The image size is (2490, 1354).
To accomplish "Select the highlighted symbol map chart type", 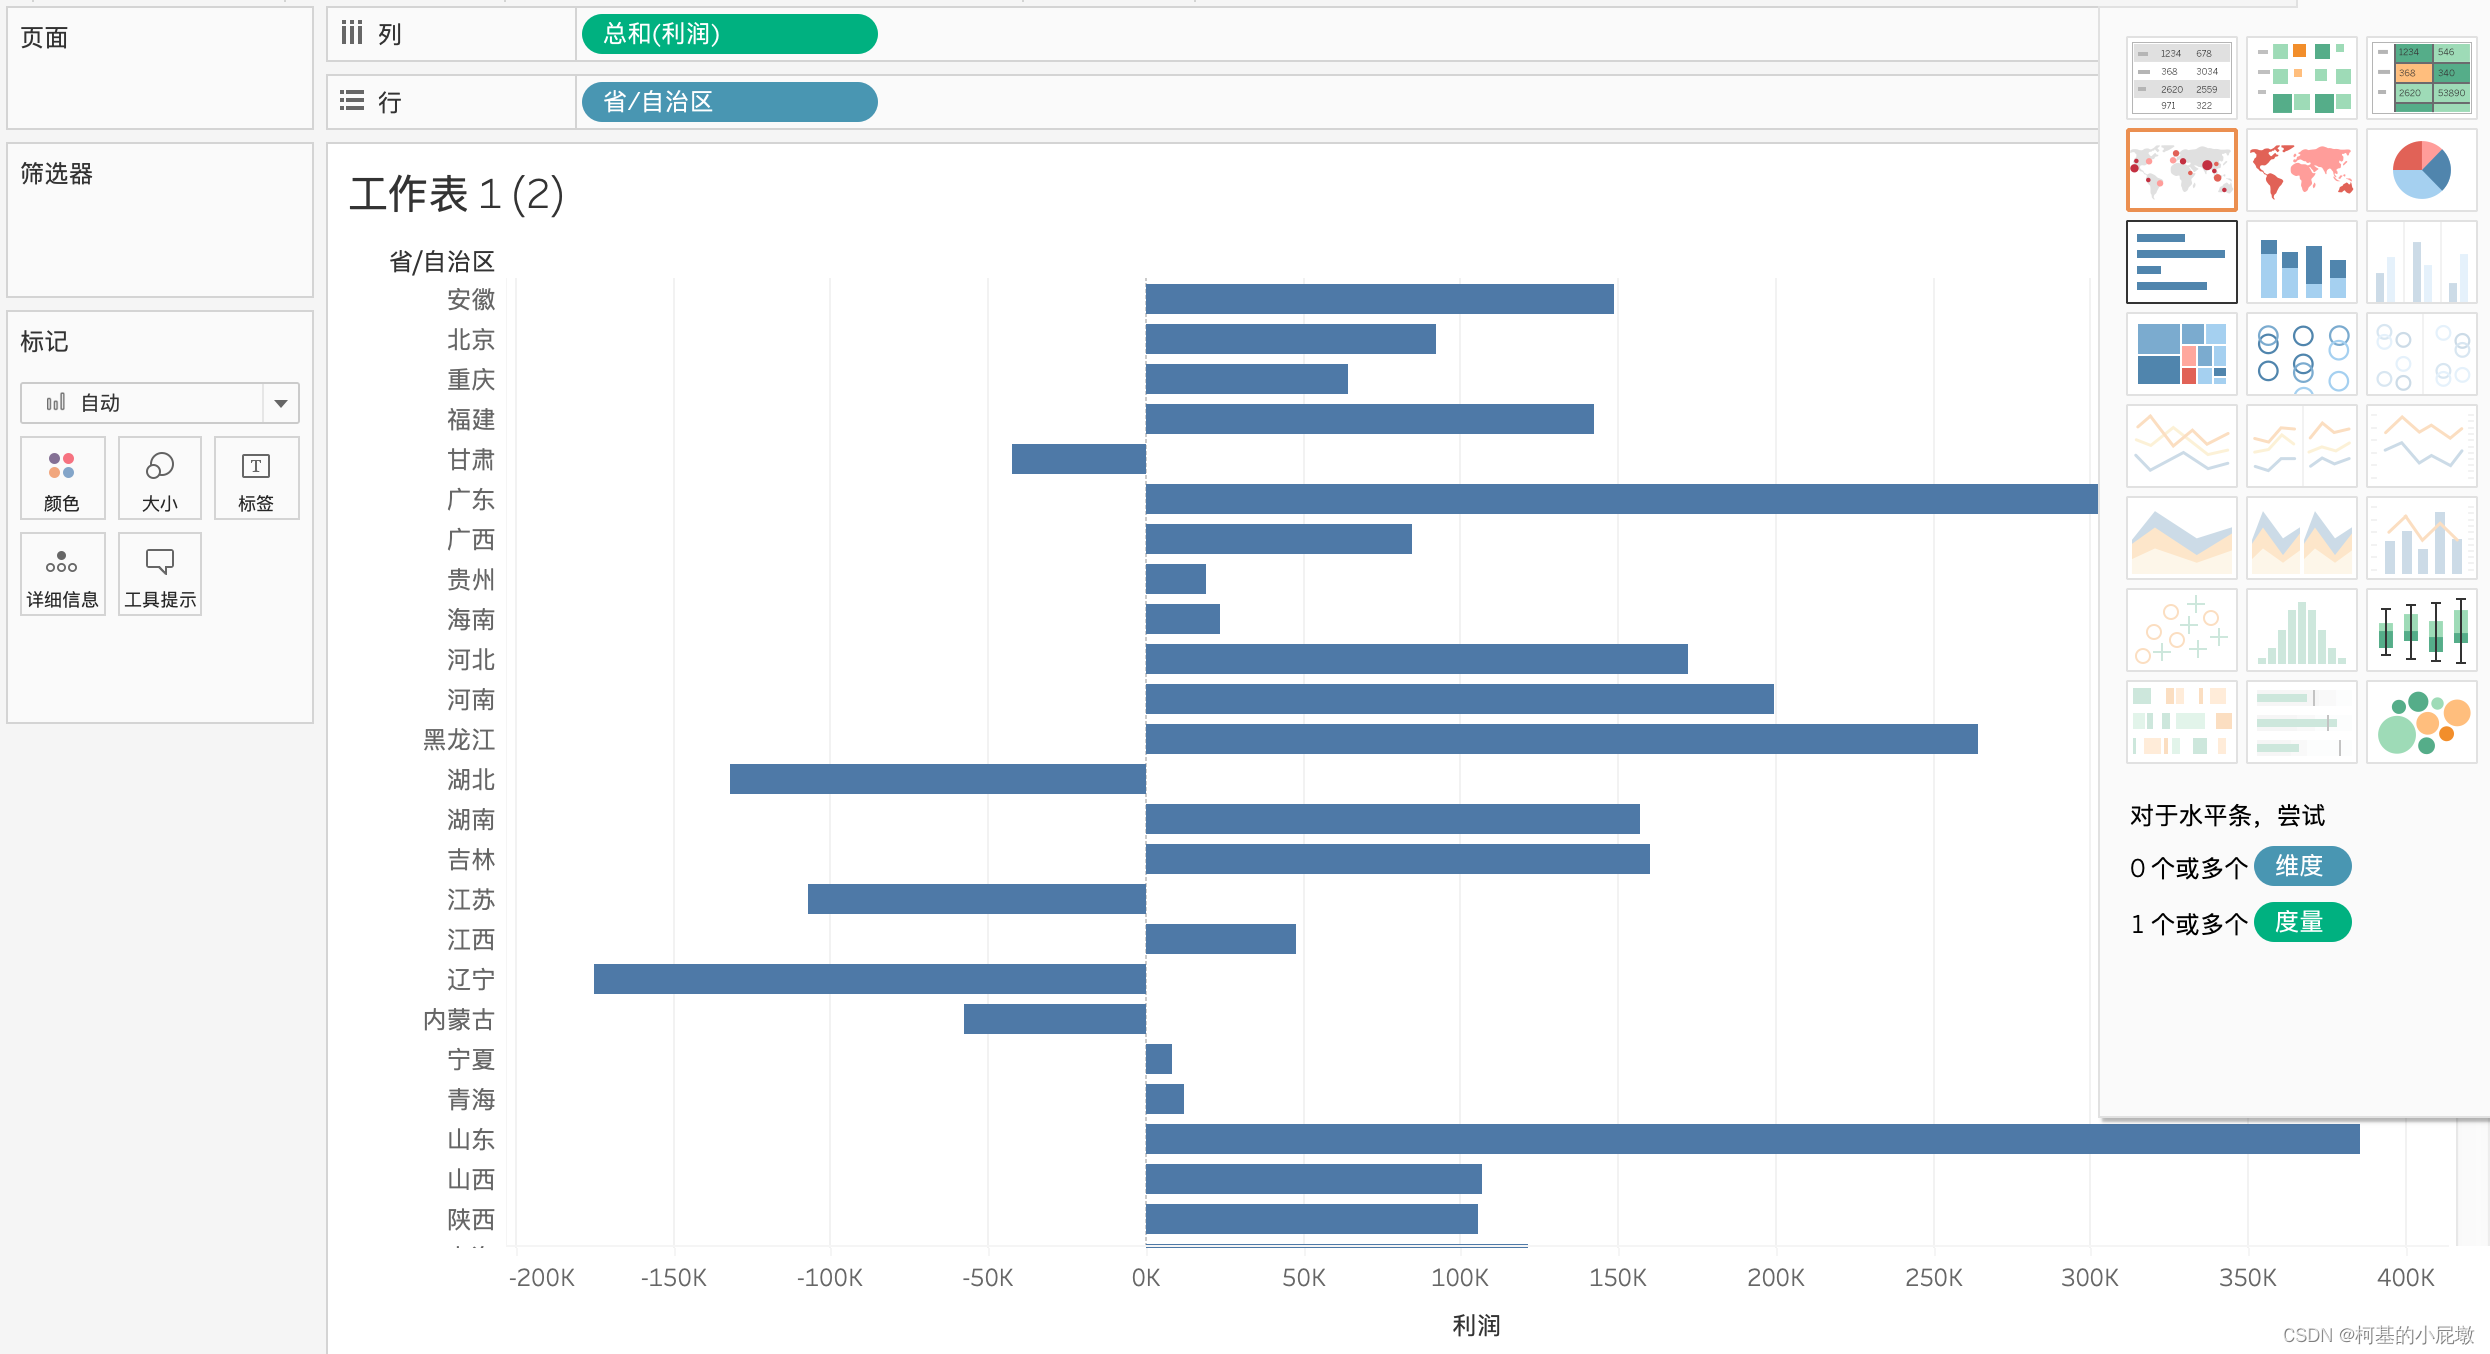I will 2181,170.
